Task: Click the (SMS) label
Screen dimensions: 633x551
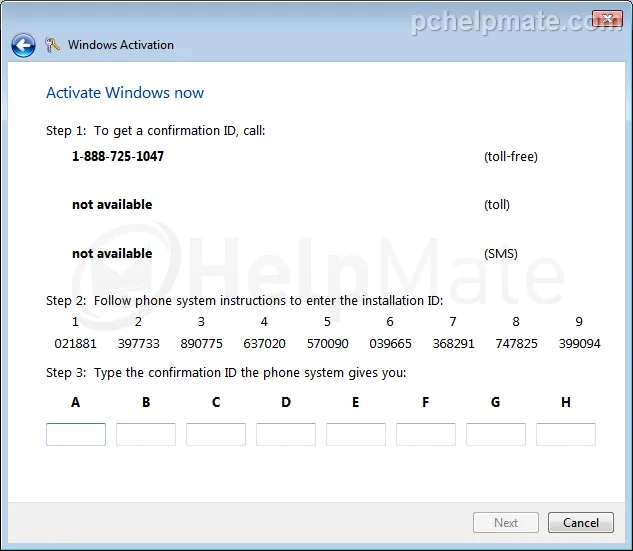Action: click(x=501, y=254)
